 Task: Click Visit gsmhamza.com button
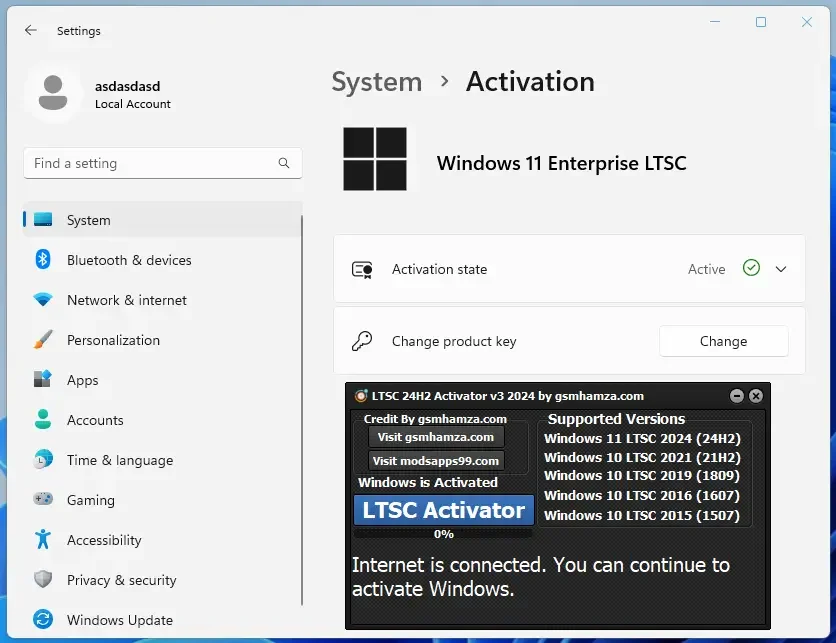point(436,437)
